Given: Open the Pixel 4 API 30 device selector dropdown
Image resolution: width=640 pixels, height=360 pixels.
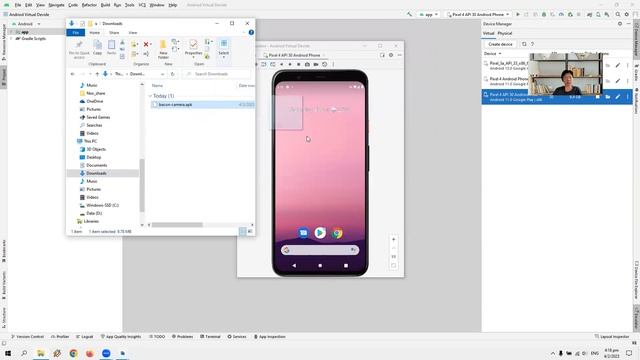Looking at the screenshot, I should tap(478, 14).
